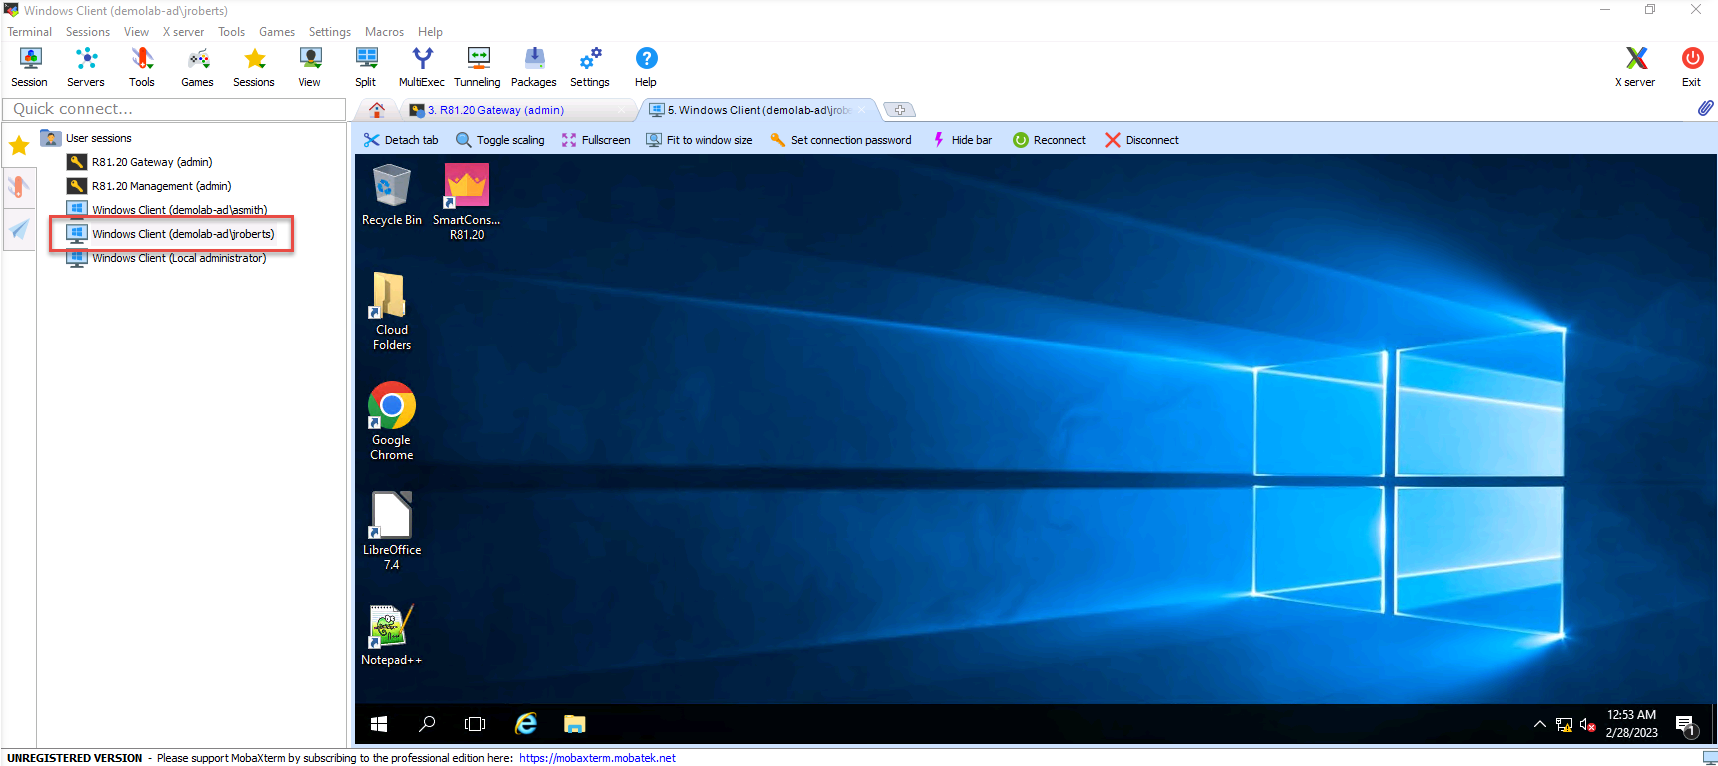Open the sidebar Sessions star tab

[x=19, y=146]
